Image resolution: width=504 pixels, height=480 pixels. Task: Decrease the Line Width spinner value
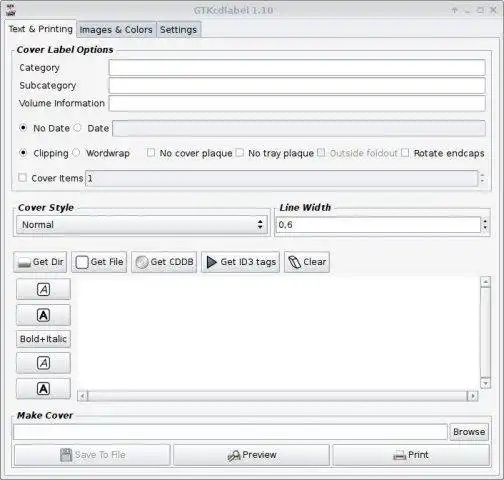(485, 228)
